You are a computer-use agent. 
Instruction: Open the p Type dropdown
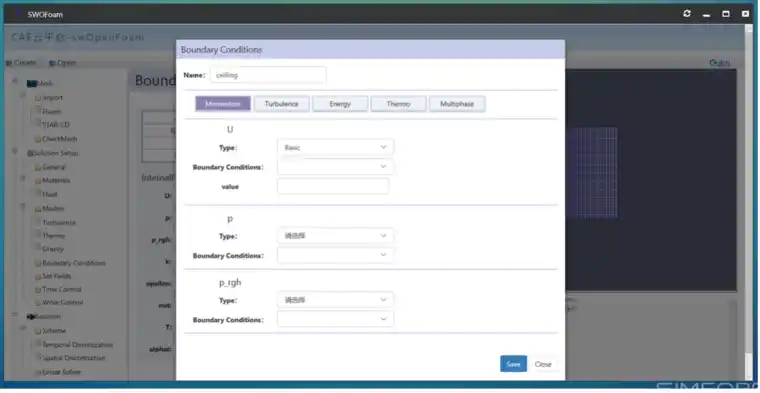pos(335,236)
